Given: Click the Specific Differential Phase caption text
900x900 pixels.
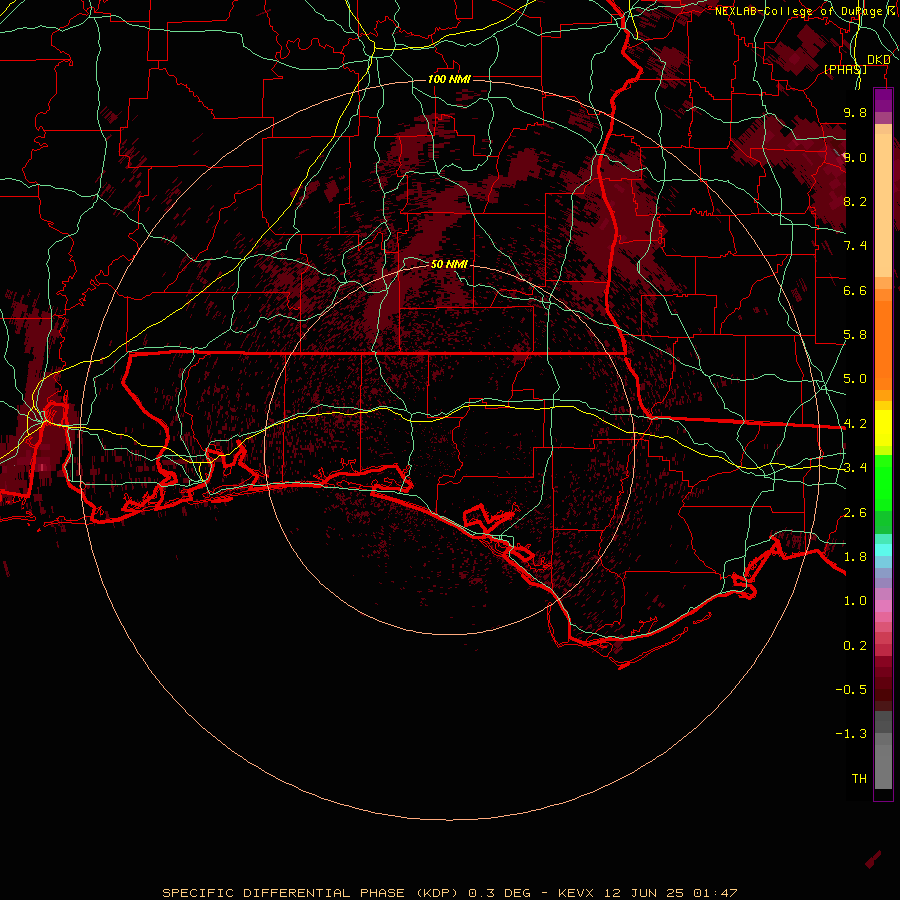Looking at the screenshot, I should click(449, 893).
